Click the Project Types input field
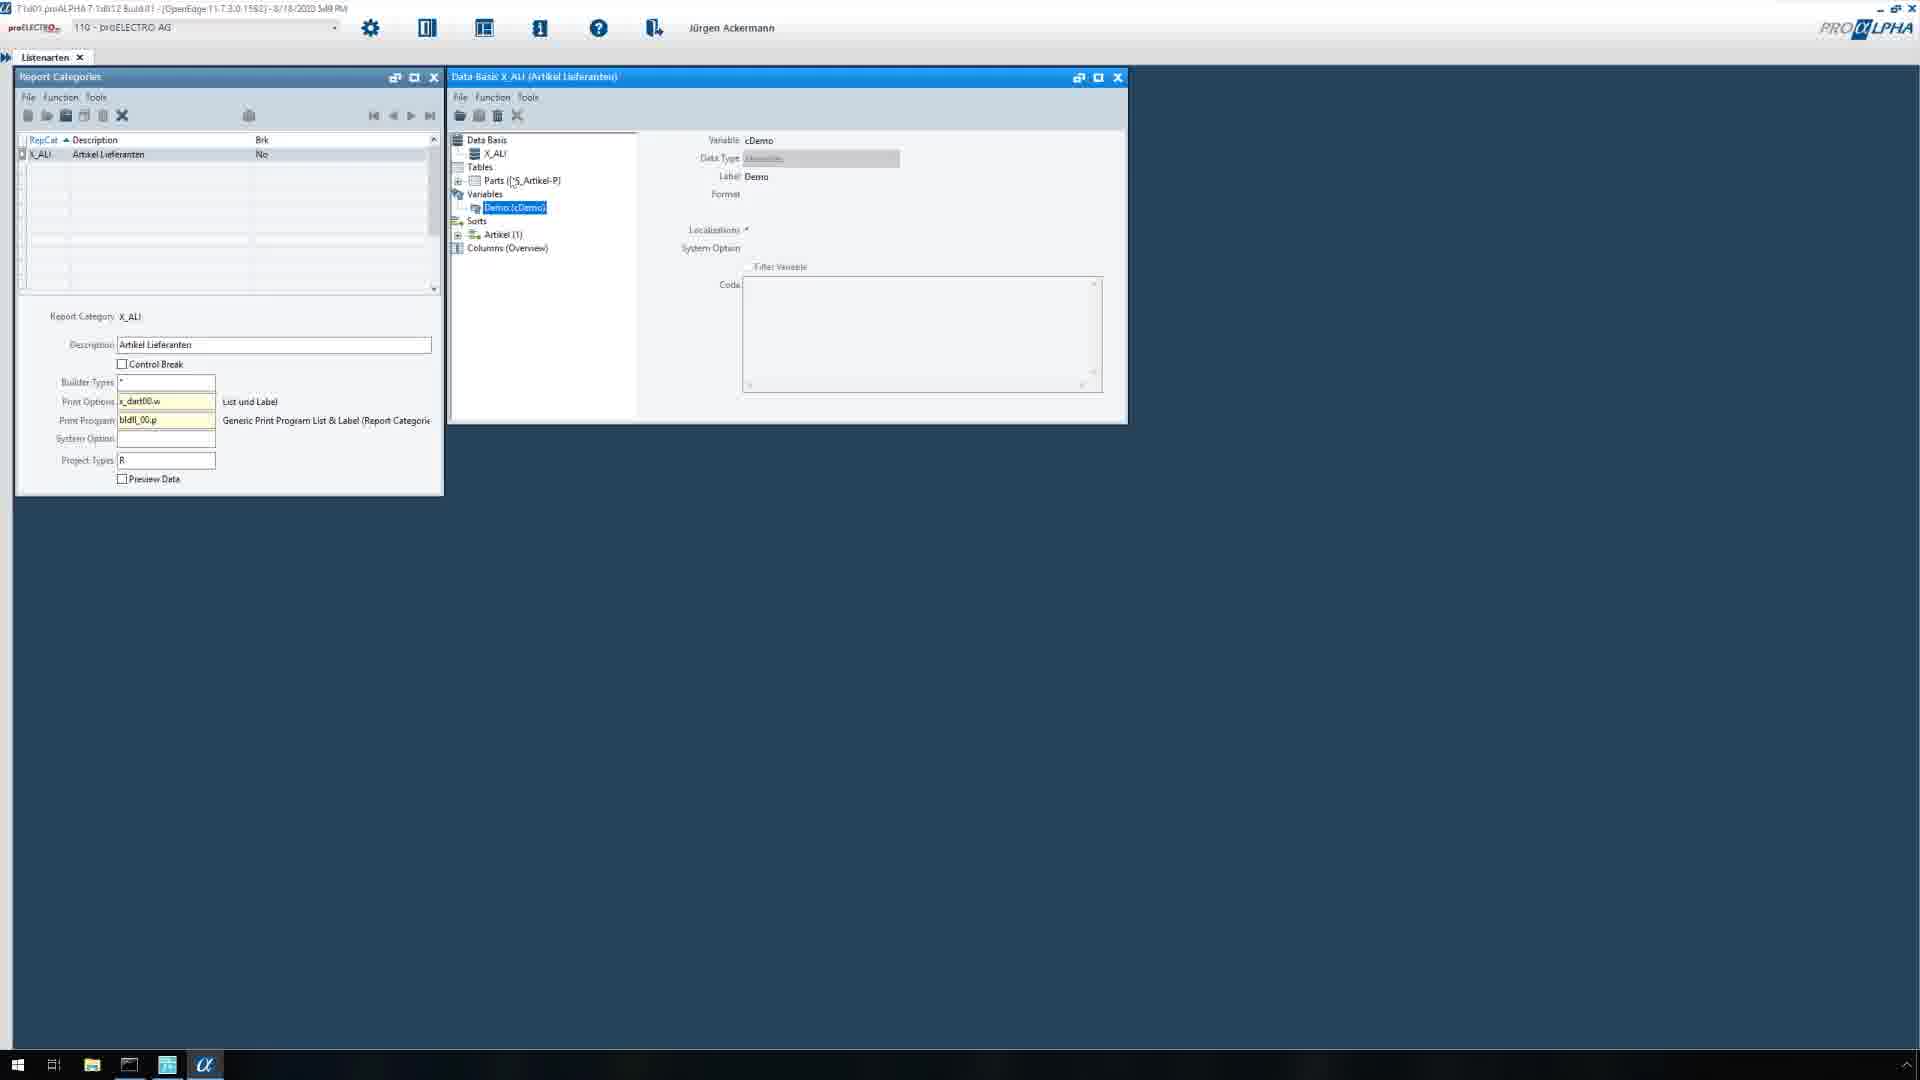The width and height of the screenshot is (1920, 1080). coord(166,461)
